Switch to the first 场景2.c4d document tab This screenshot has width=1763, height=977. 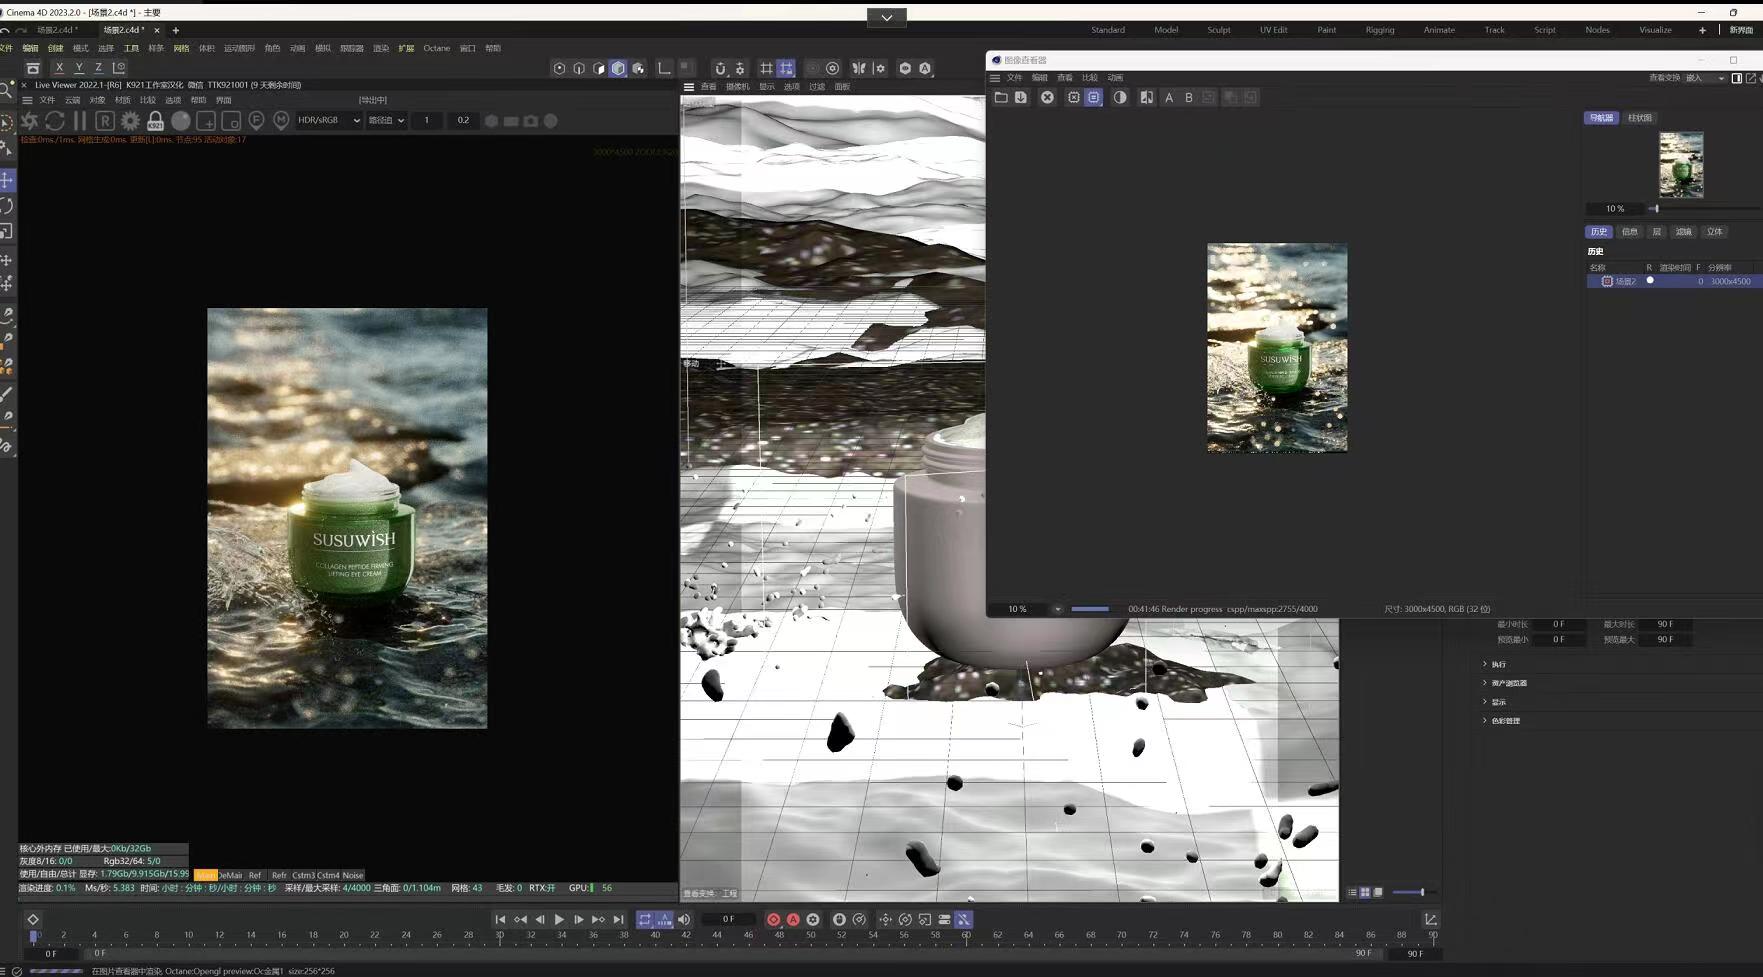click(56, 30)
